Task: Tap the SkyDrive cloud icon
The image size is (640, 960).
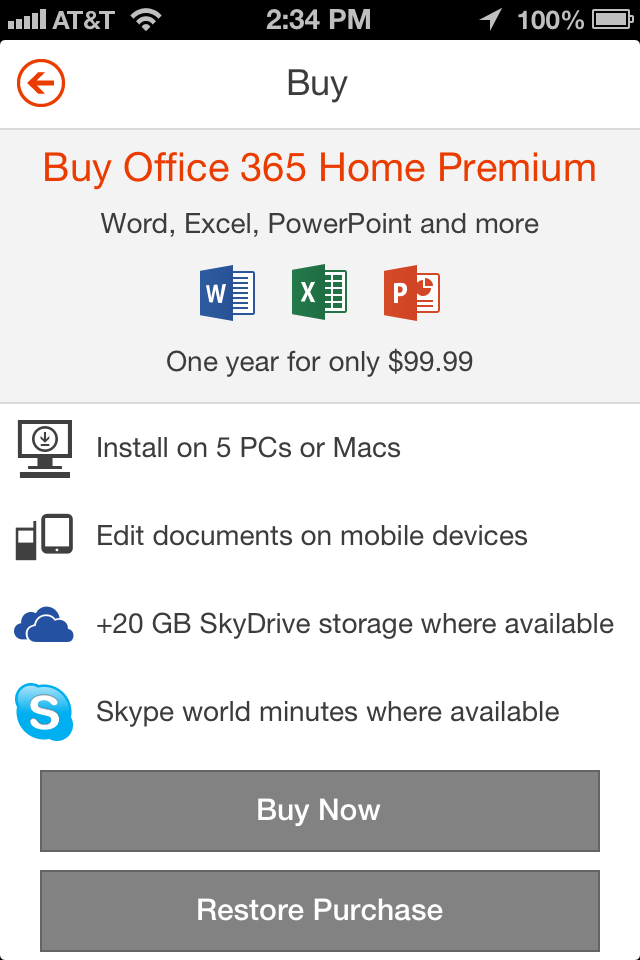Action: [43, 624]
